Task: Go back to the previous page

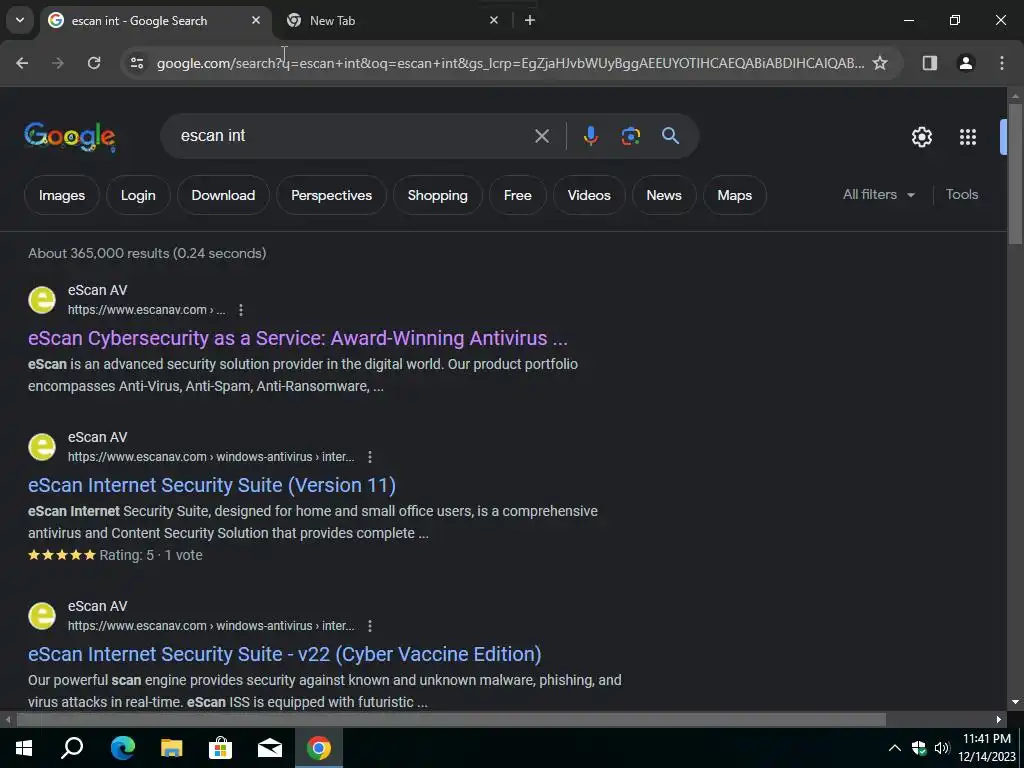Action: coord(22,63)
